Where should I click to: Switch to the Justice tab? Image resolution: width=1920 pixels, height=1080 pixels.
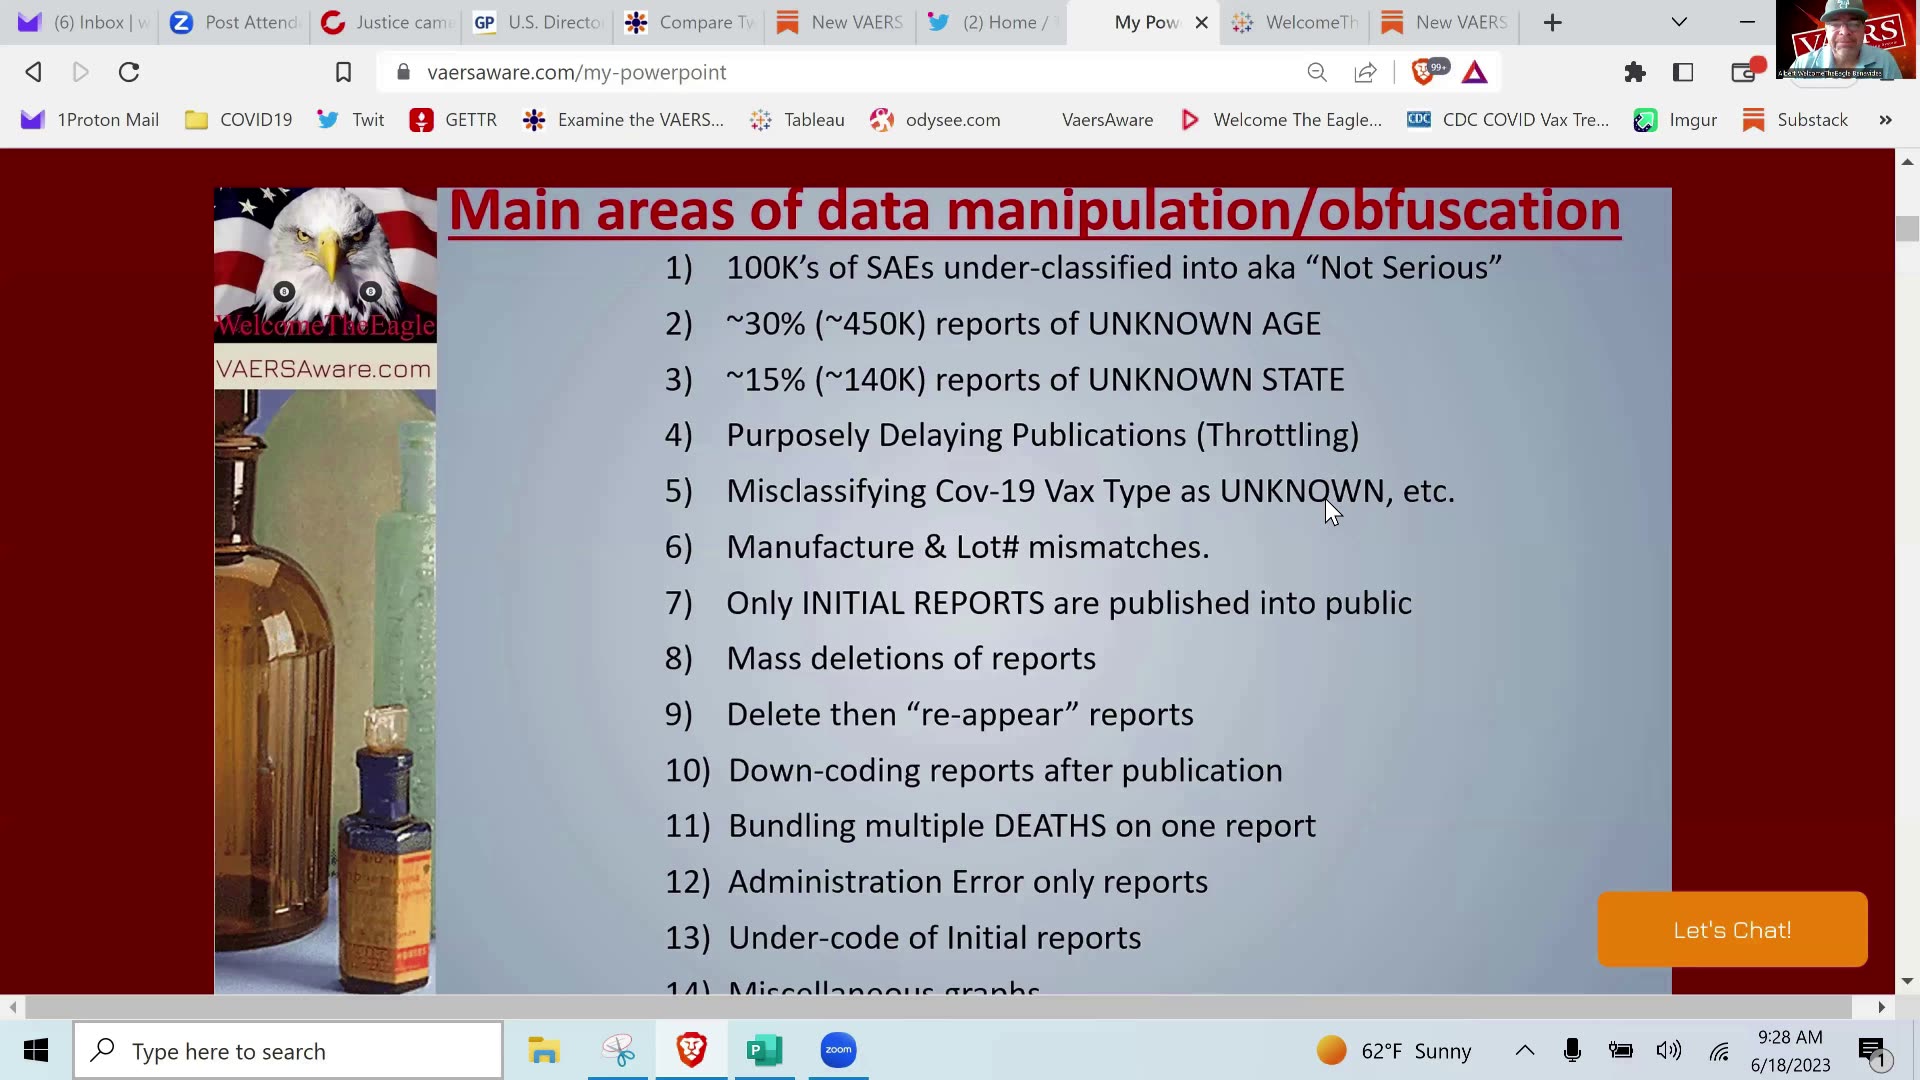tap(387, 22)
